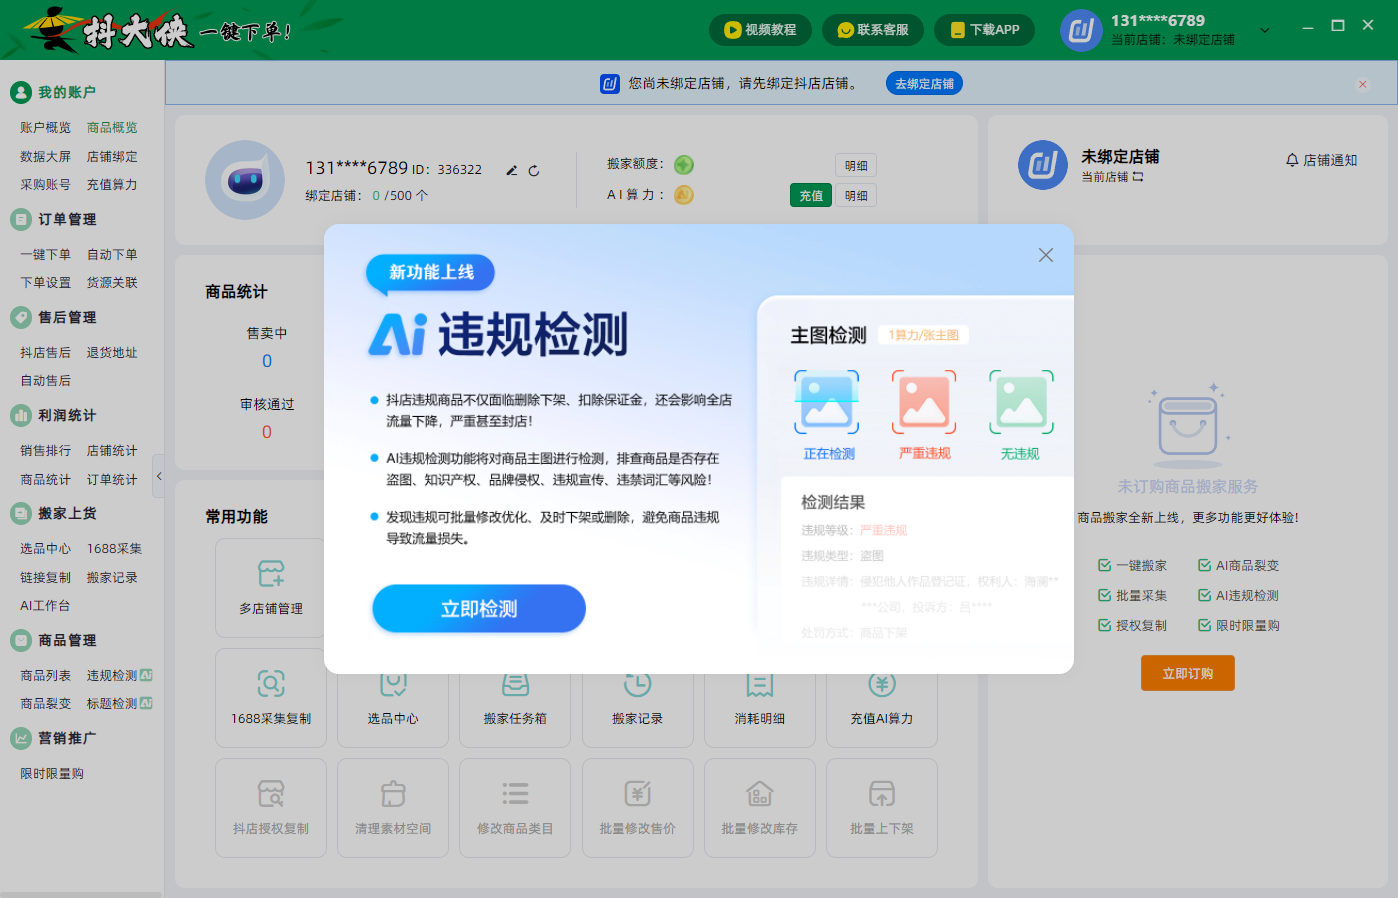Image resolution: width=1398 pixels, height=898 pixels.
Task: Open 抖店售后 in sidebar
Action: [x=46, y=353]
